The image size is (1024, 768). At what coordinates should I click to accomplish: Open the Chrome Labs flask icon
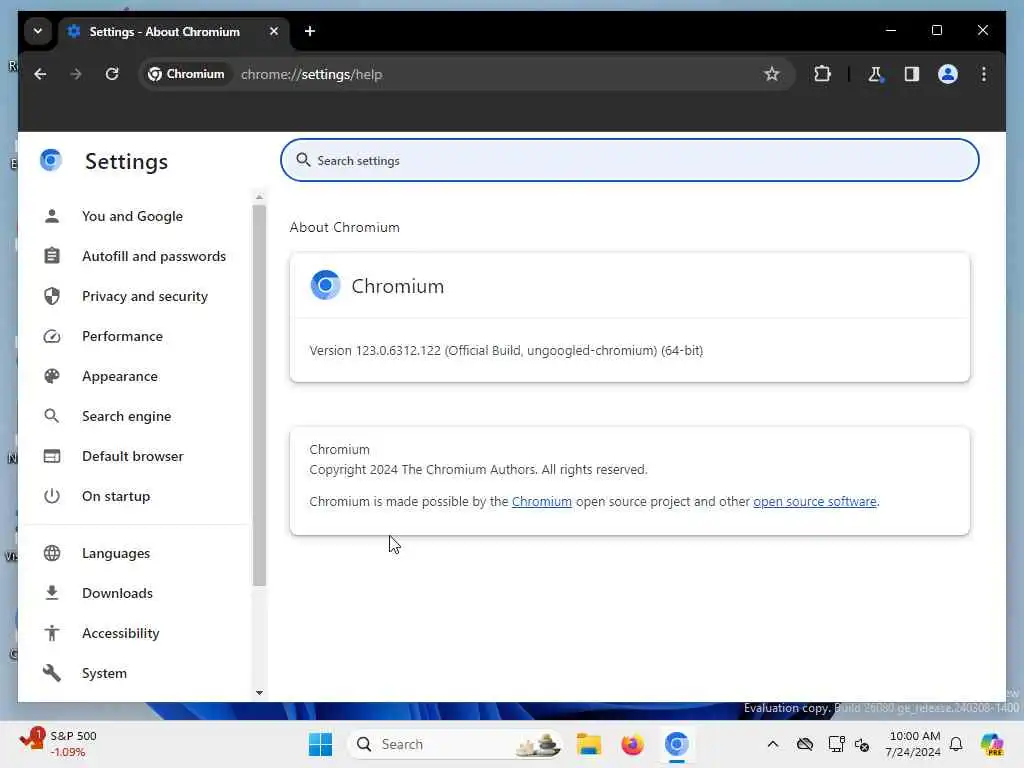coord(875,74)
